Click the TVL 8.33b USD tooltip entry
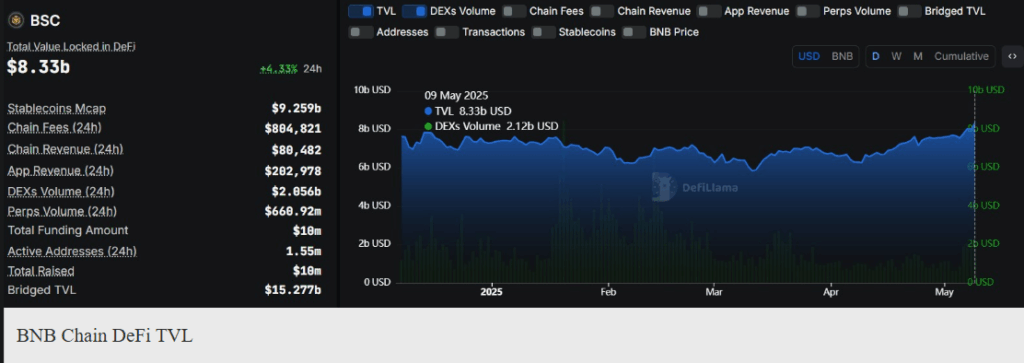Screen dimensions: 1024x363 [468, 111]
